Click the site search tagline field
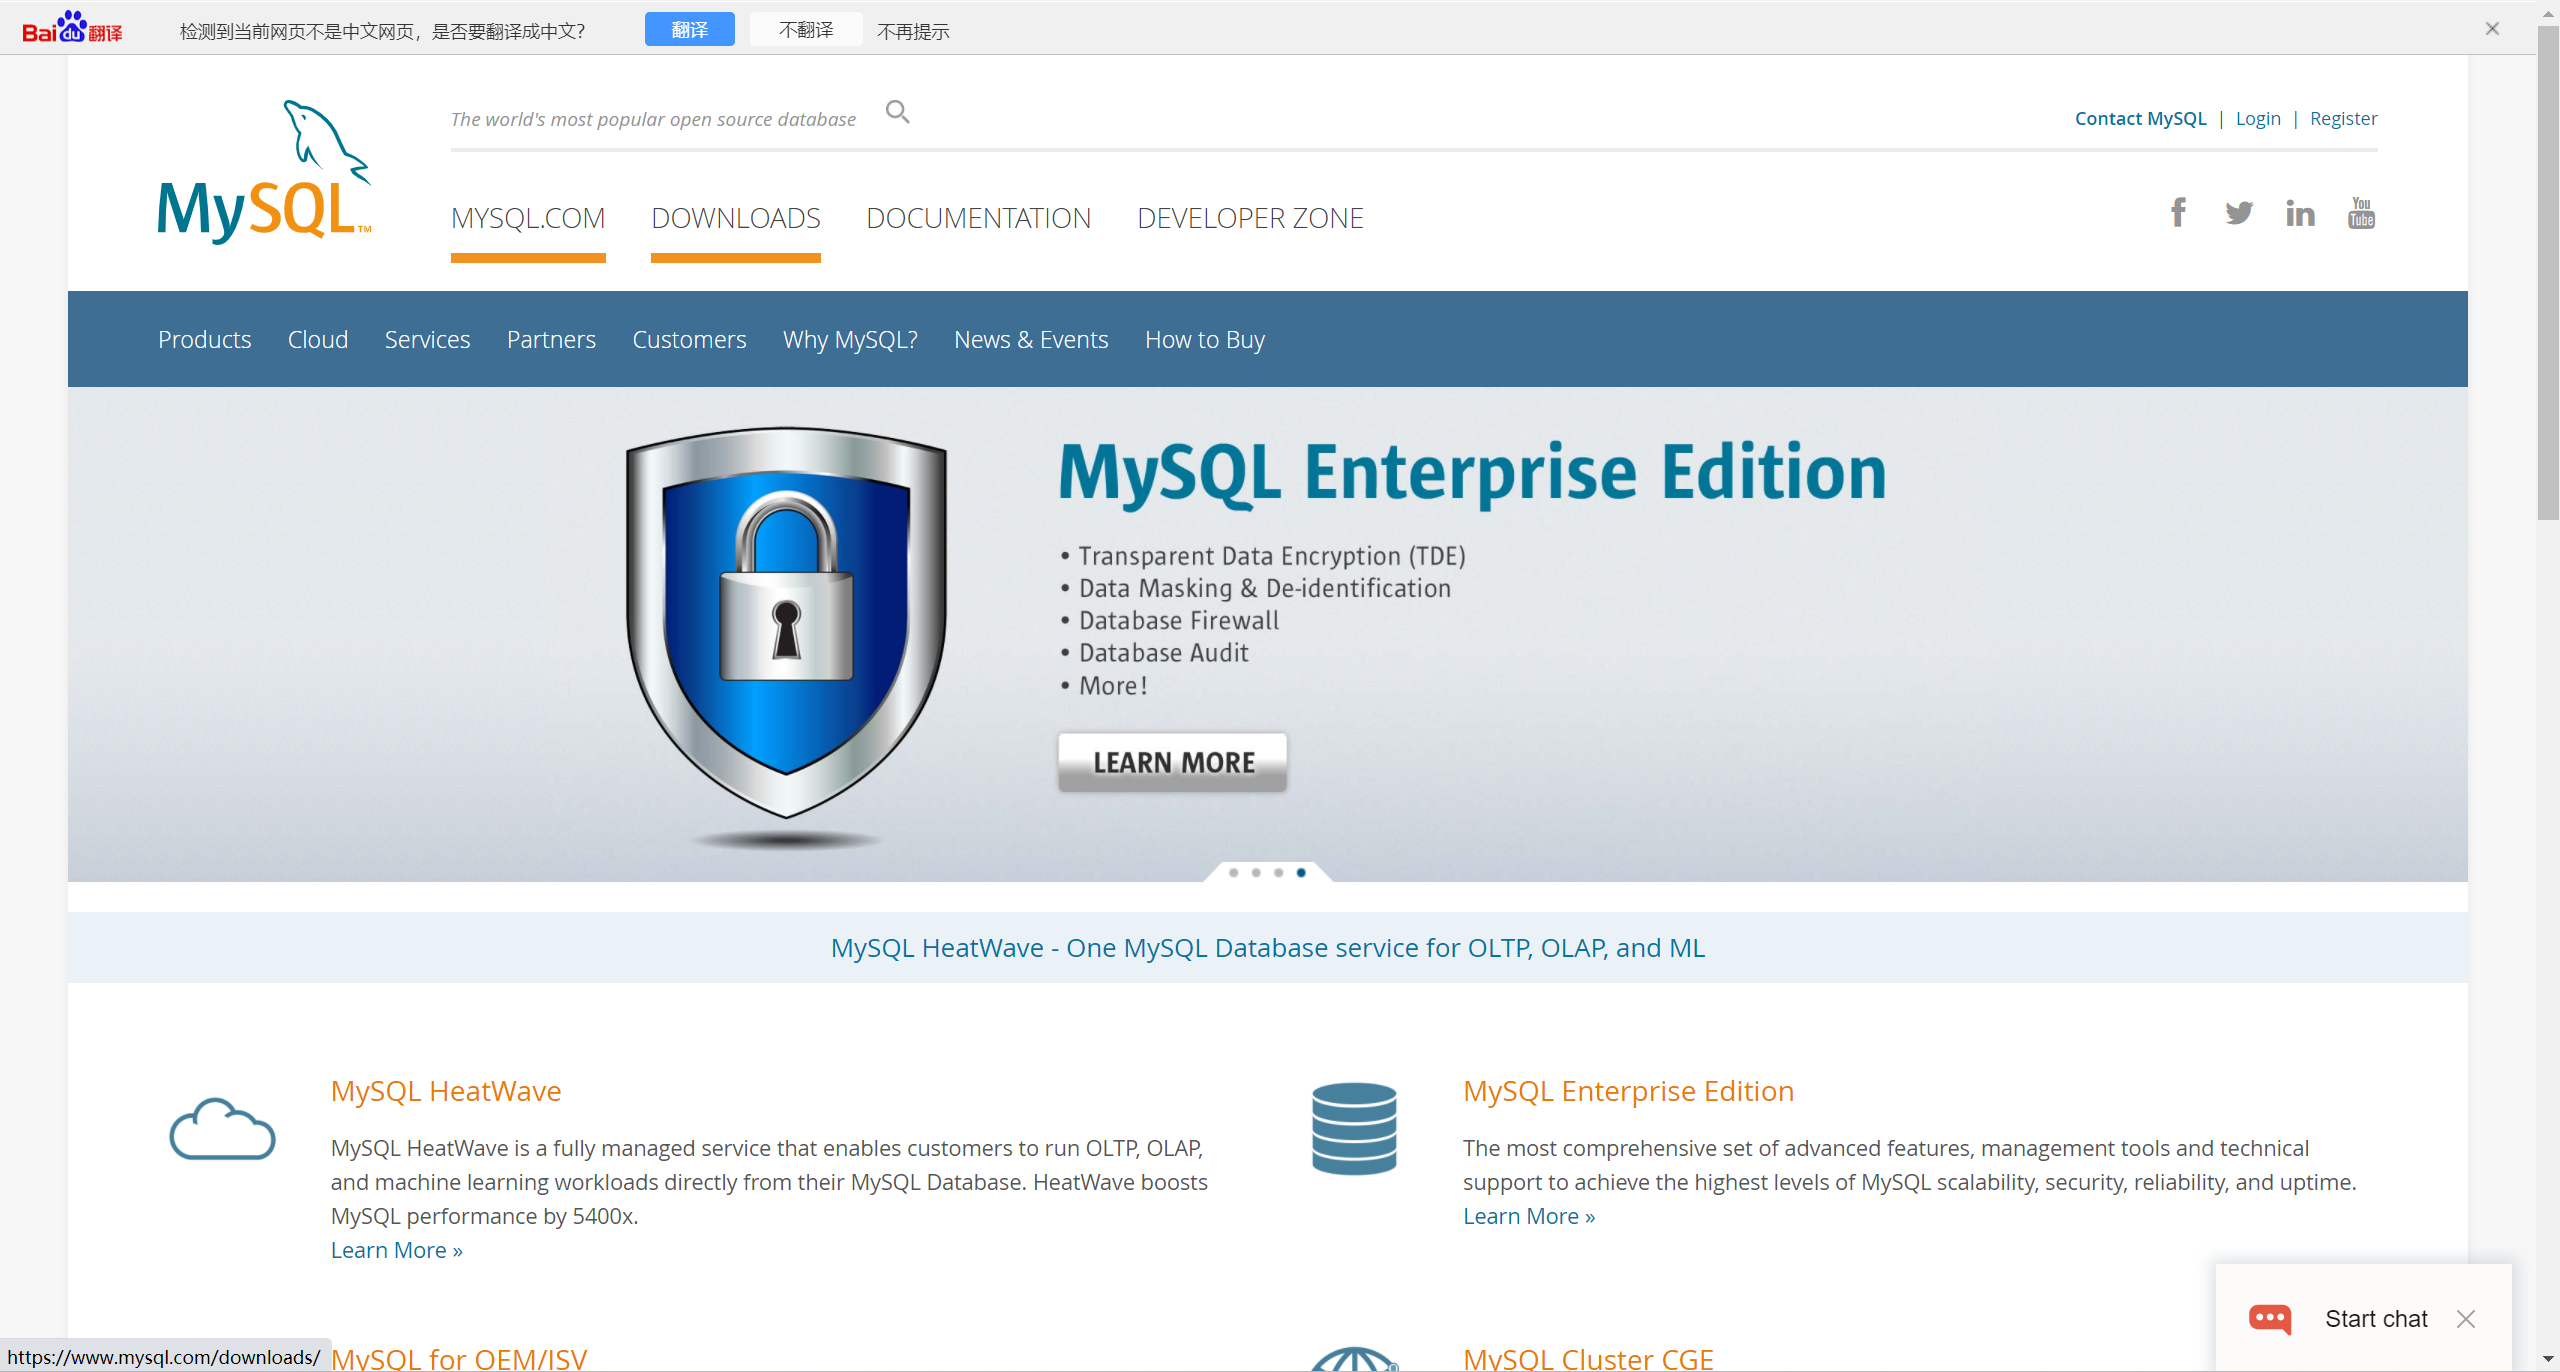Screen dimensions: 2560x1372 [x=653, y=119]
